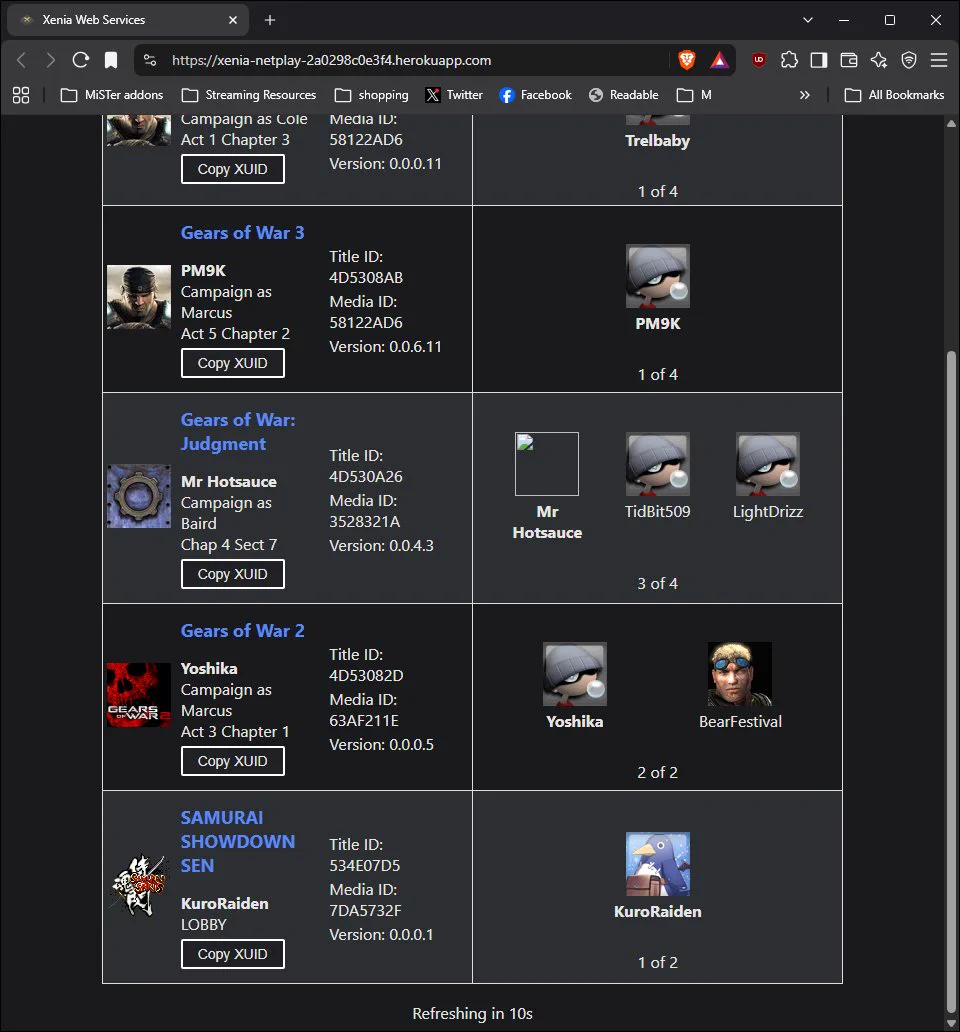Copy XUID for Yoshika's session
This screenshot has width=960, height=1032.
[233, 761]
